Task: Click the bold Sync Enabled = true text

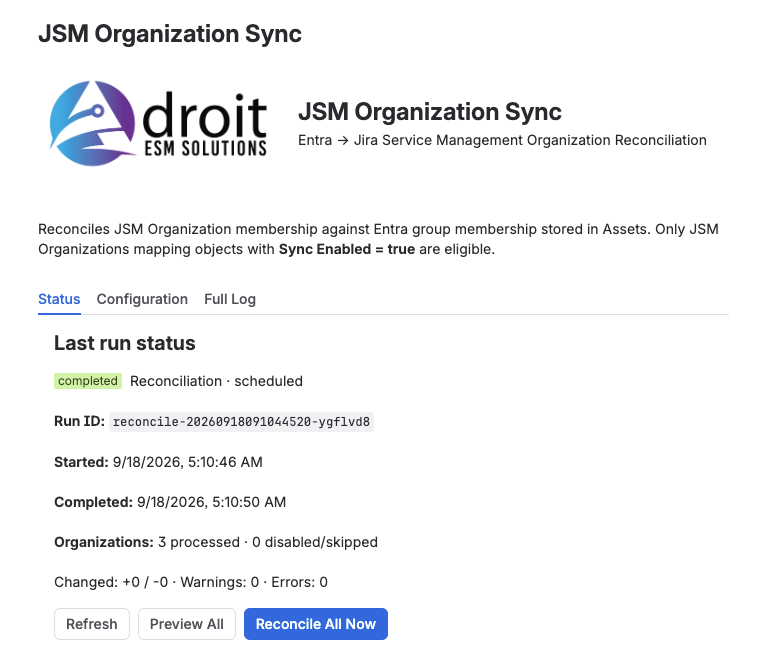Action: [347, 249]
